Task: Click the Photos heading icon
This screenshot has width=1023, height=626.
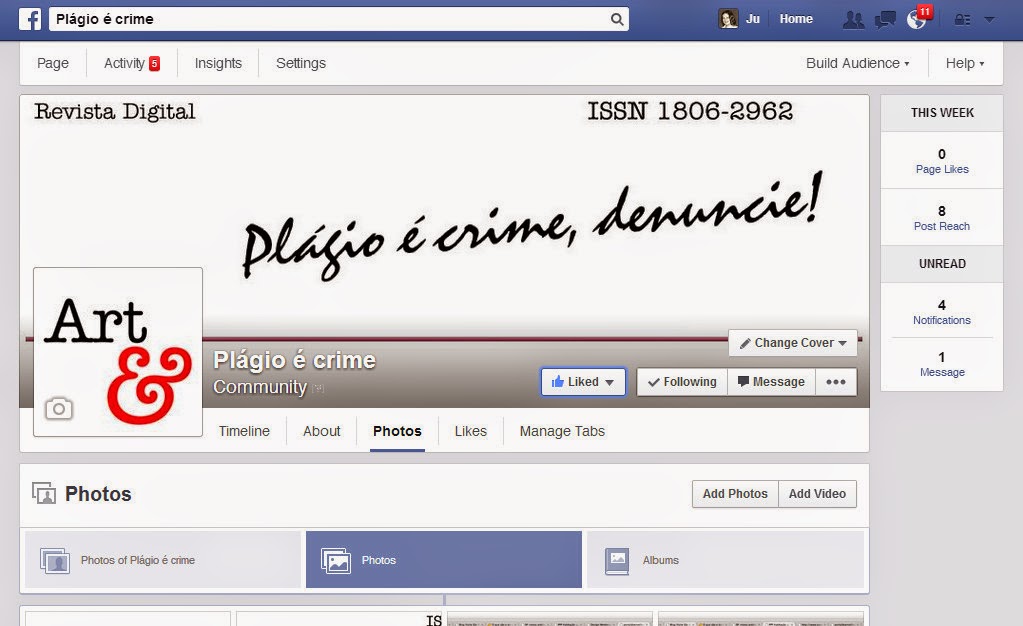Action: pyautogui.click(x=44, y=493)
